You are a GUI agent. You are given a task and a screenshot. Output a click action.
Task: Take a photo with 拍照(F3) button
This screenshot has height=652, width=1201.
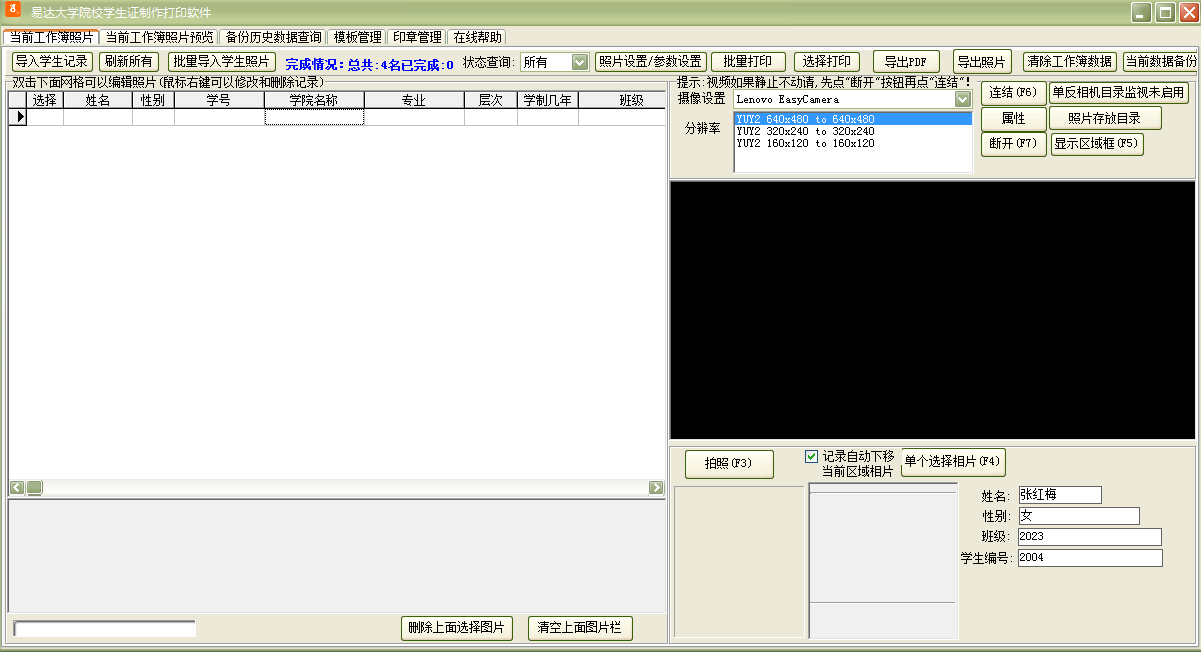point(729,464)
